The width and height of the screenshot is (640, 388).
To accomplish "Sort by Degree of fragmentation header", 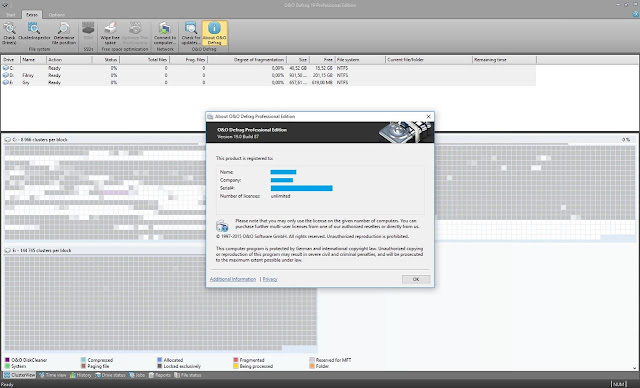I will click(x=247, y=60).
